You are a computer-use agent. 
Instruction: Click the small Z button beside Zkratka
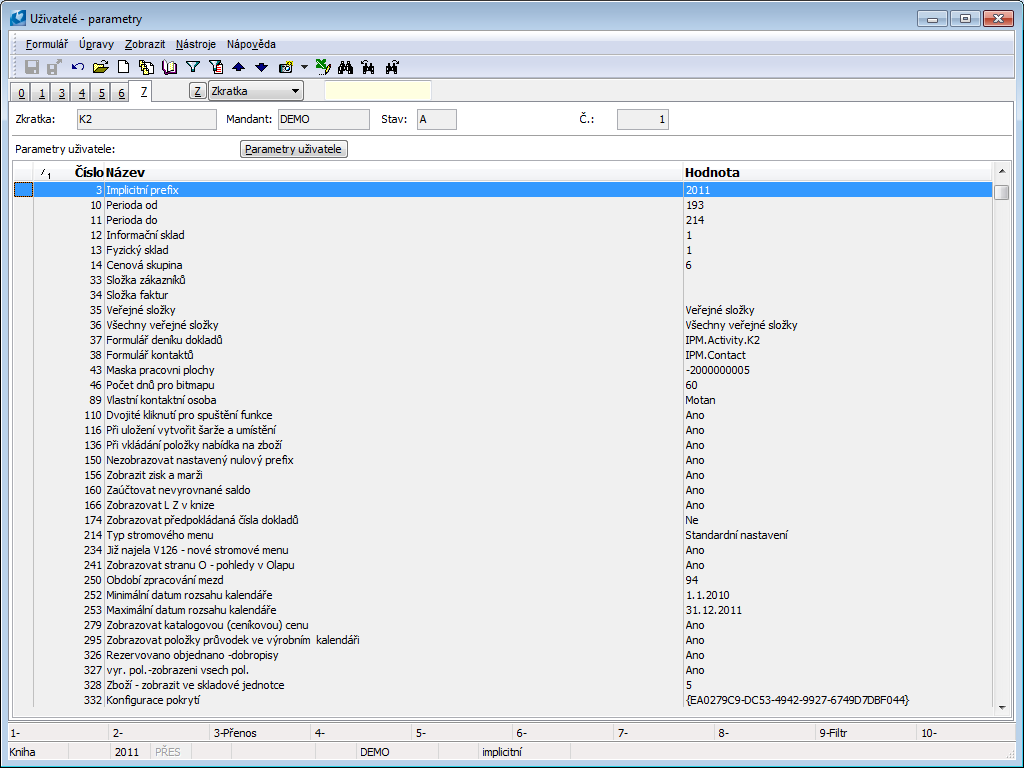(198, 91)
